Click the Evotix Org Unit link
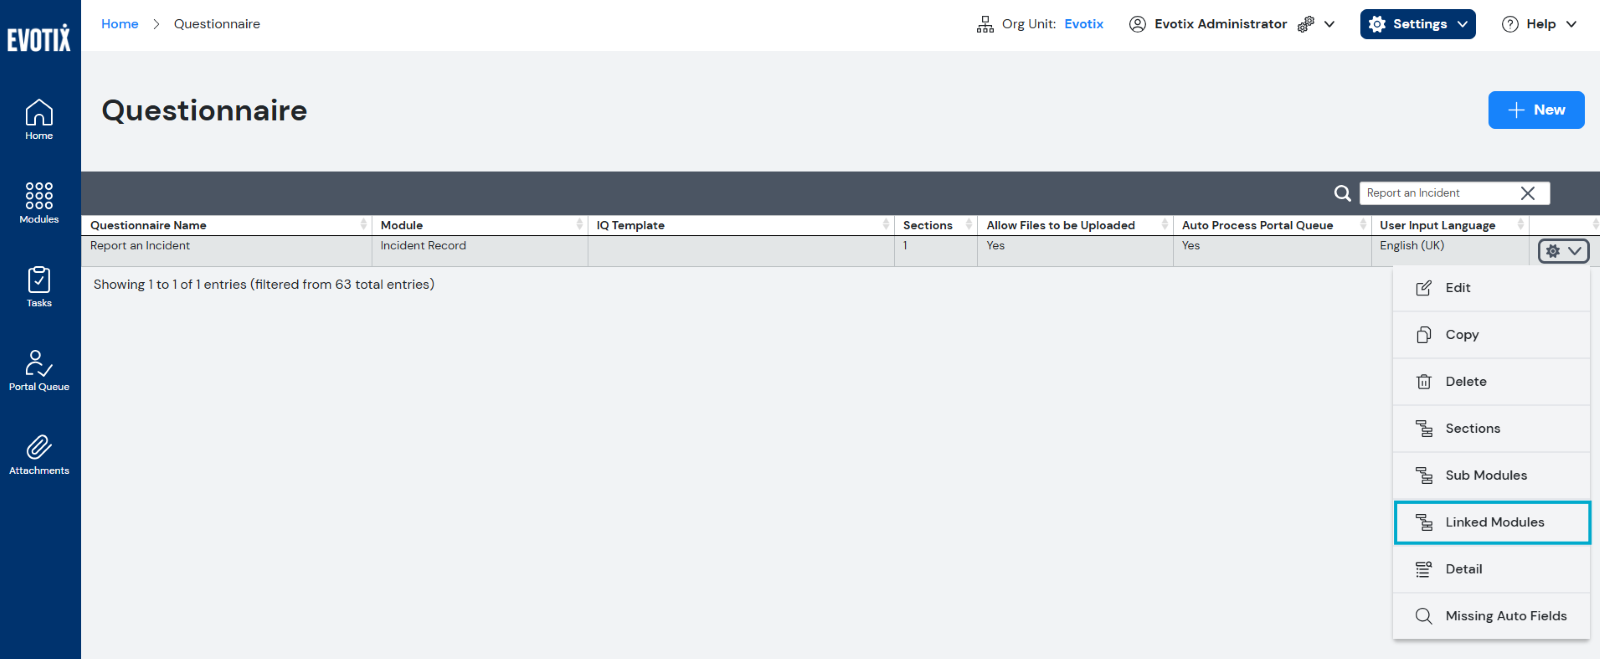The height and width of the screenshot is (659, 1600). coord(1083,24)
